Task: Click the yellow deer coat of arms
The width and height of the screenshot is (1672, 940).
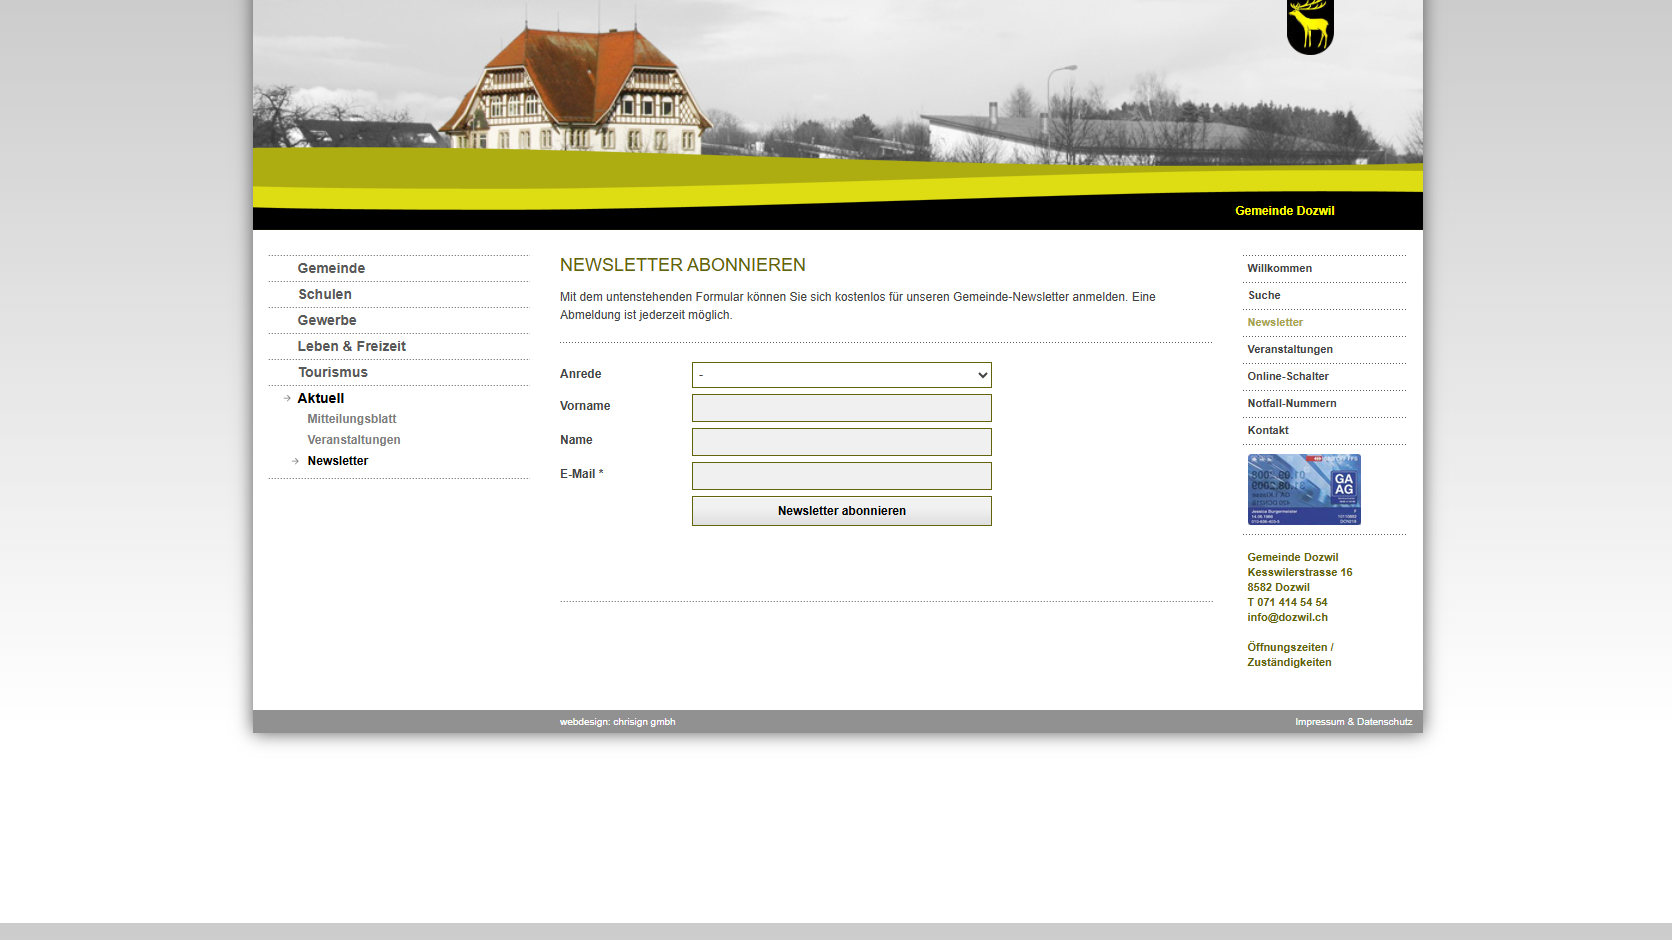Action: 1310,26
